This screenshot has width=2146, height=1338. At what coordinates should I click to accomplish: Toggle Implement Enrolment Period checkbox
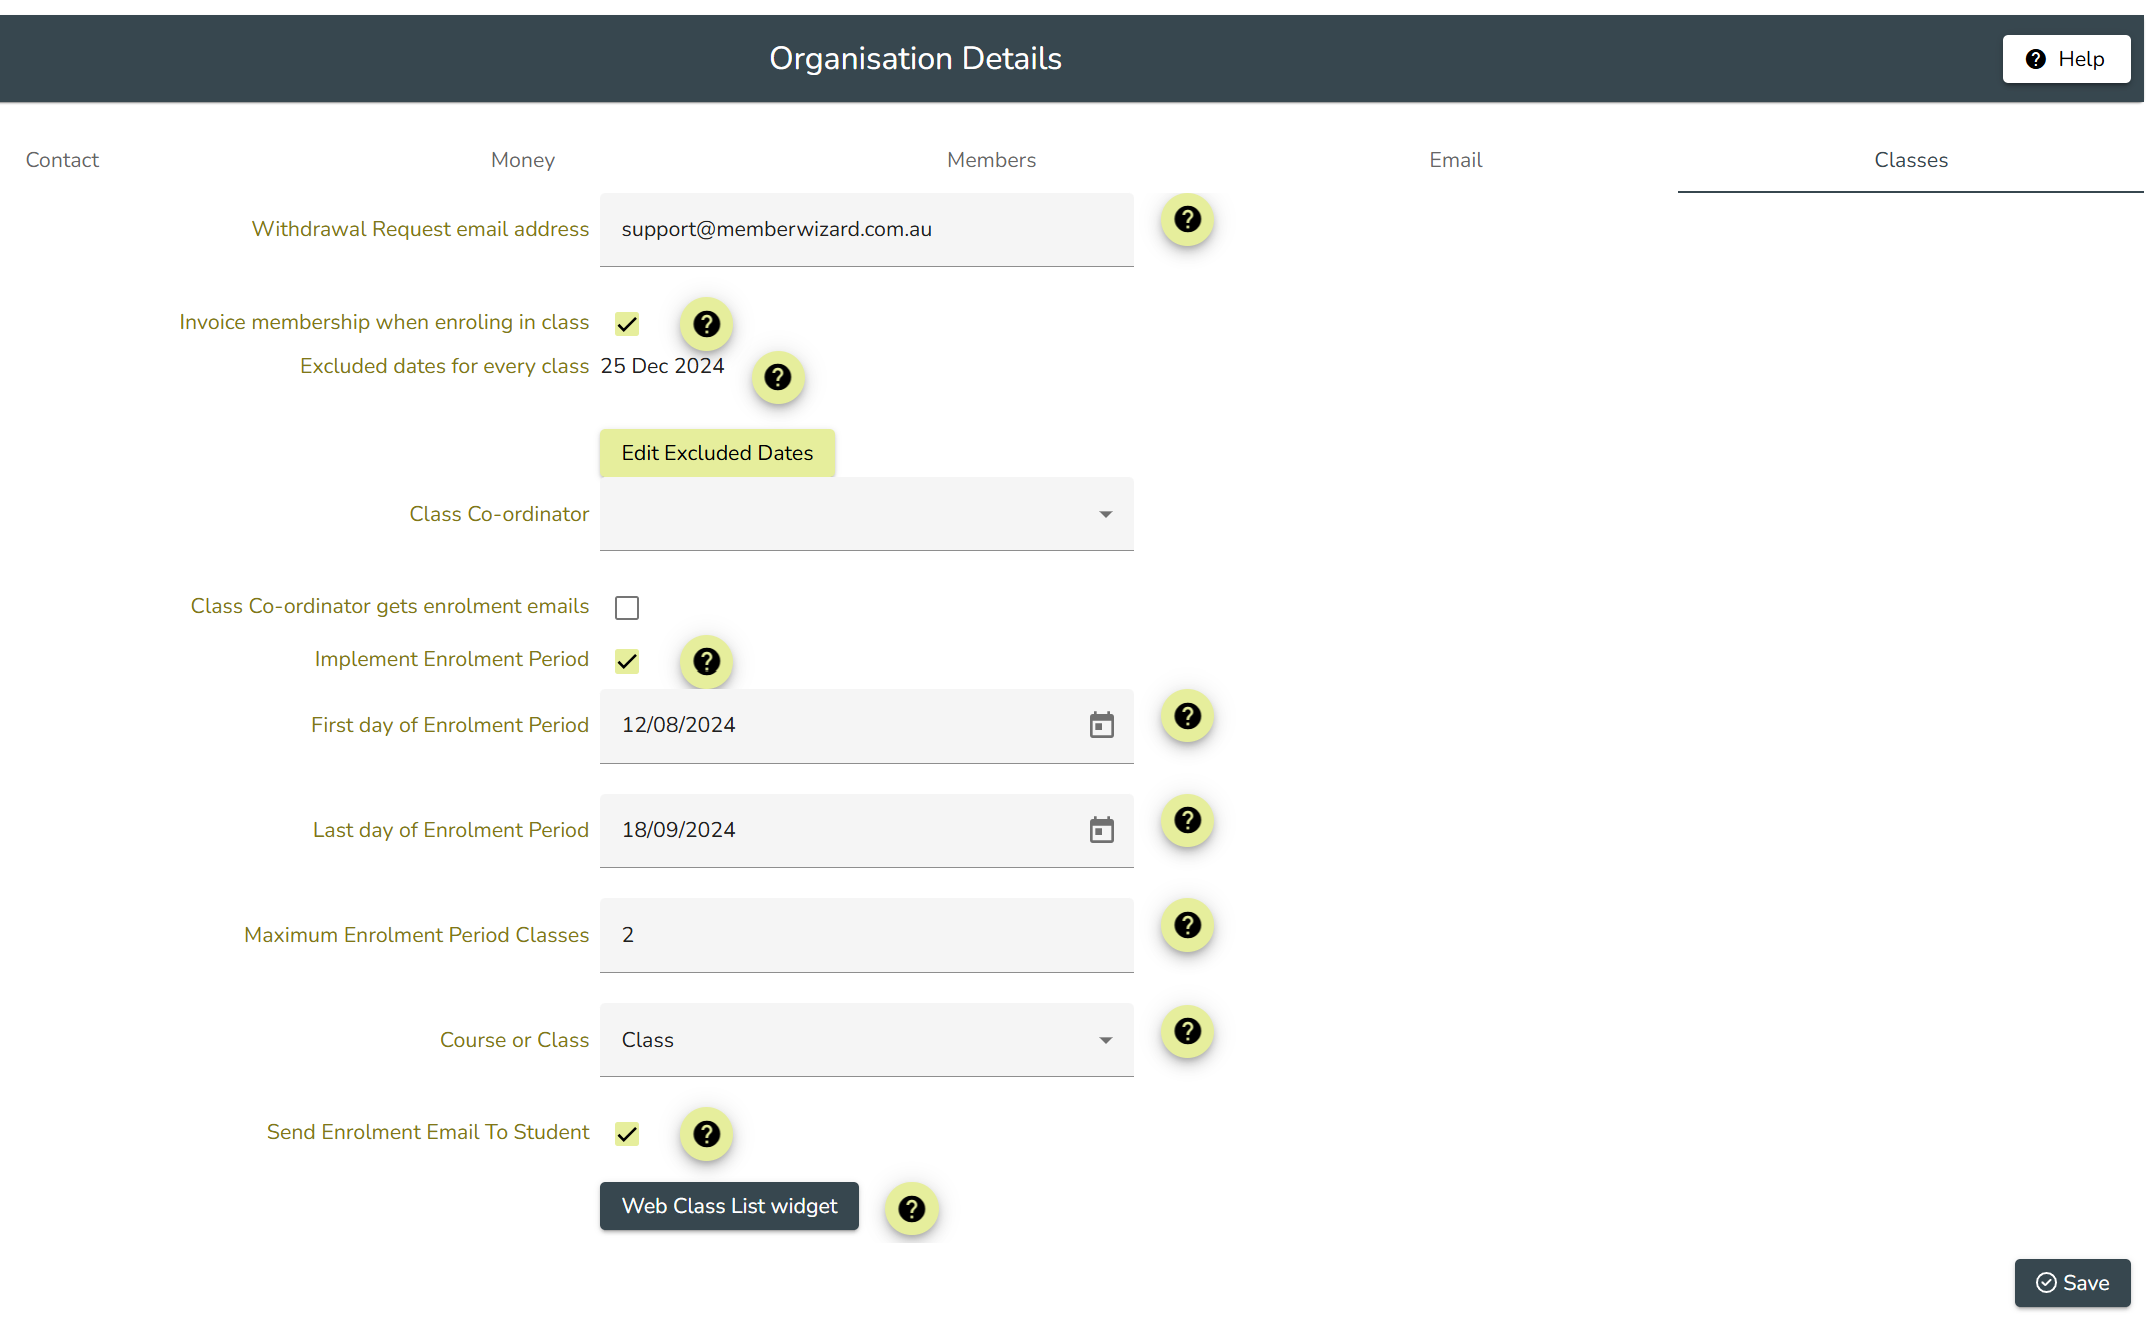pos(627,661)
